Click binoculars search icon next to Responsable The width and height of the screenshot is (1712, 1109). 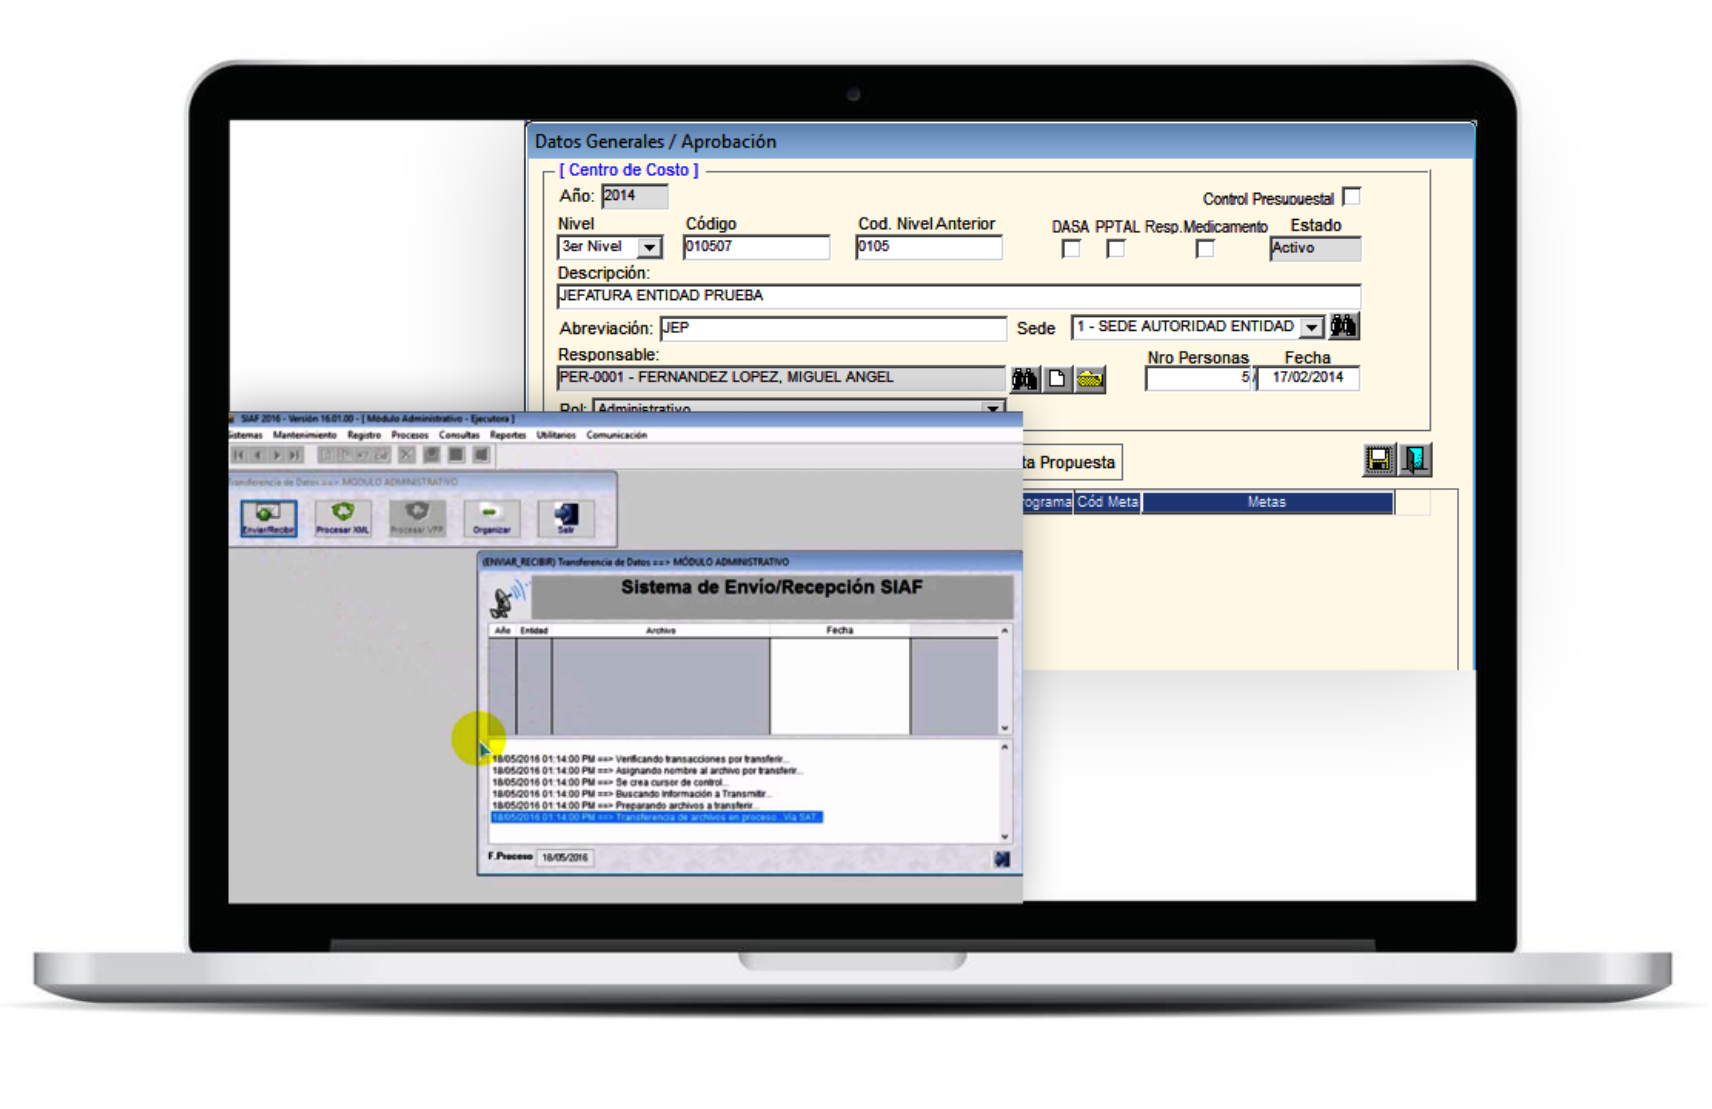[x=1024, y=379]
